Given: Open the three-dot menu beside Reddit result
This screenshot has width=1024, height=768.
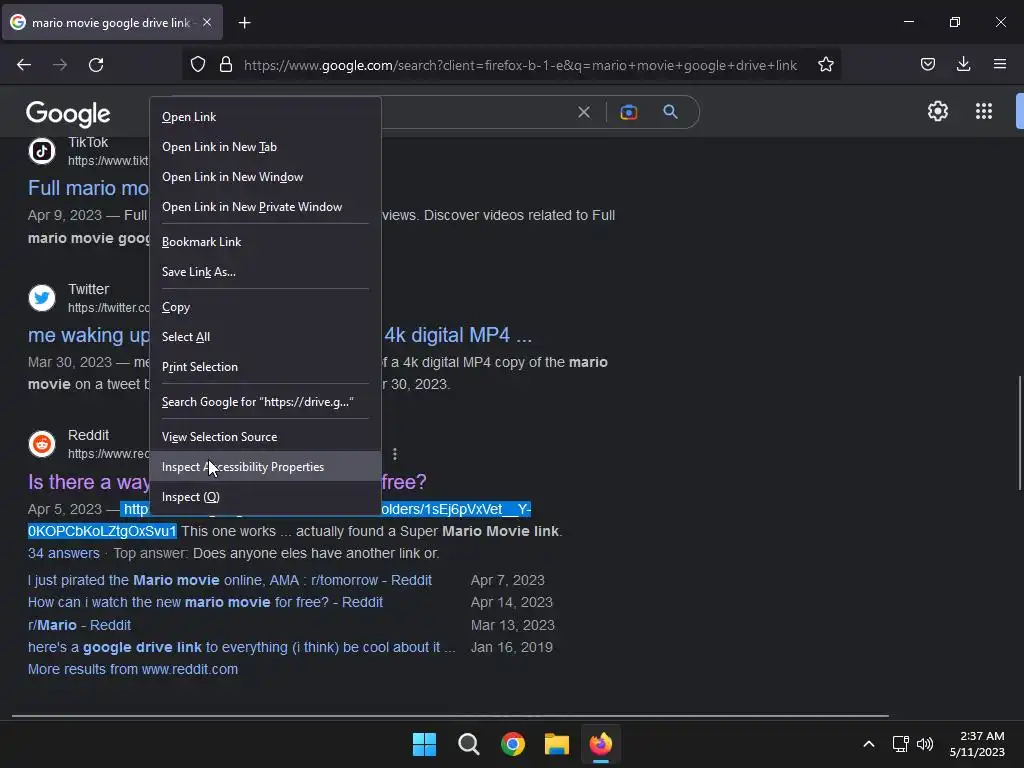Looking at the screenshot, I should tap(394, 454).
